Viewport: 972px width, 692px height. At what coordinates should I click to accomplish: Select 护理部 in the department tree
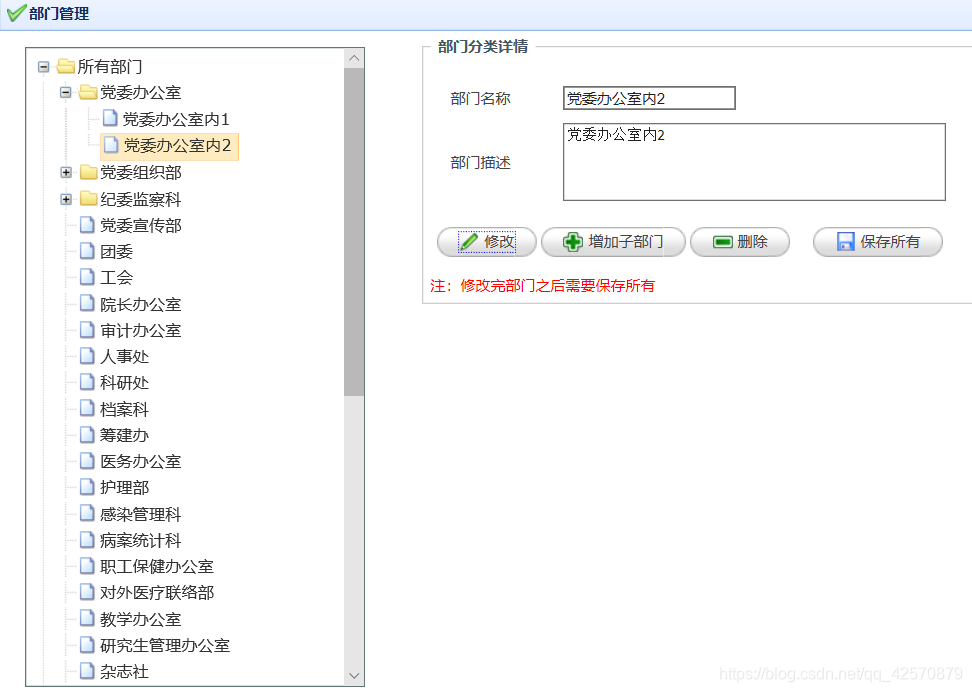point(125,487)
